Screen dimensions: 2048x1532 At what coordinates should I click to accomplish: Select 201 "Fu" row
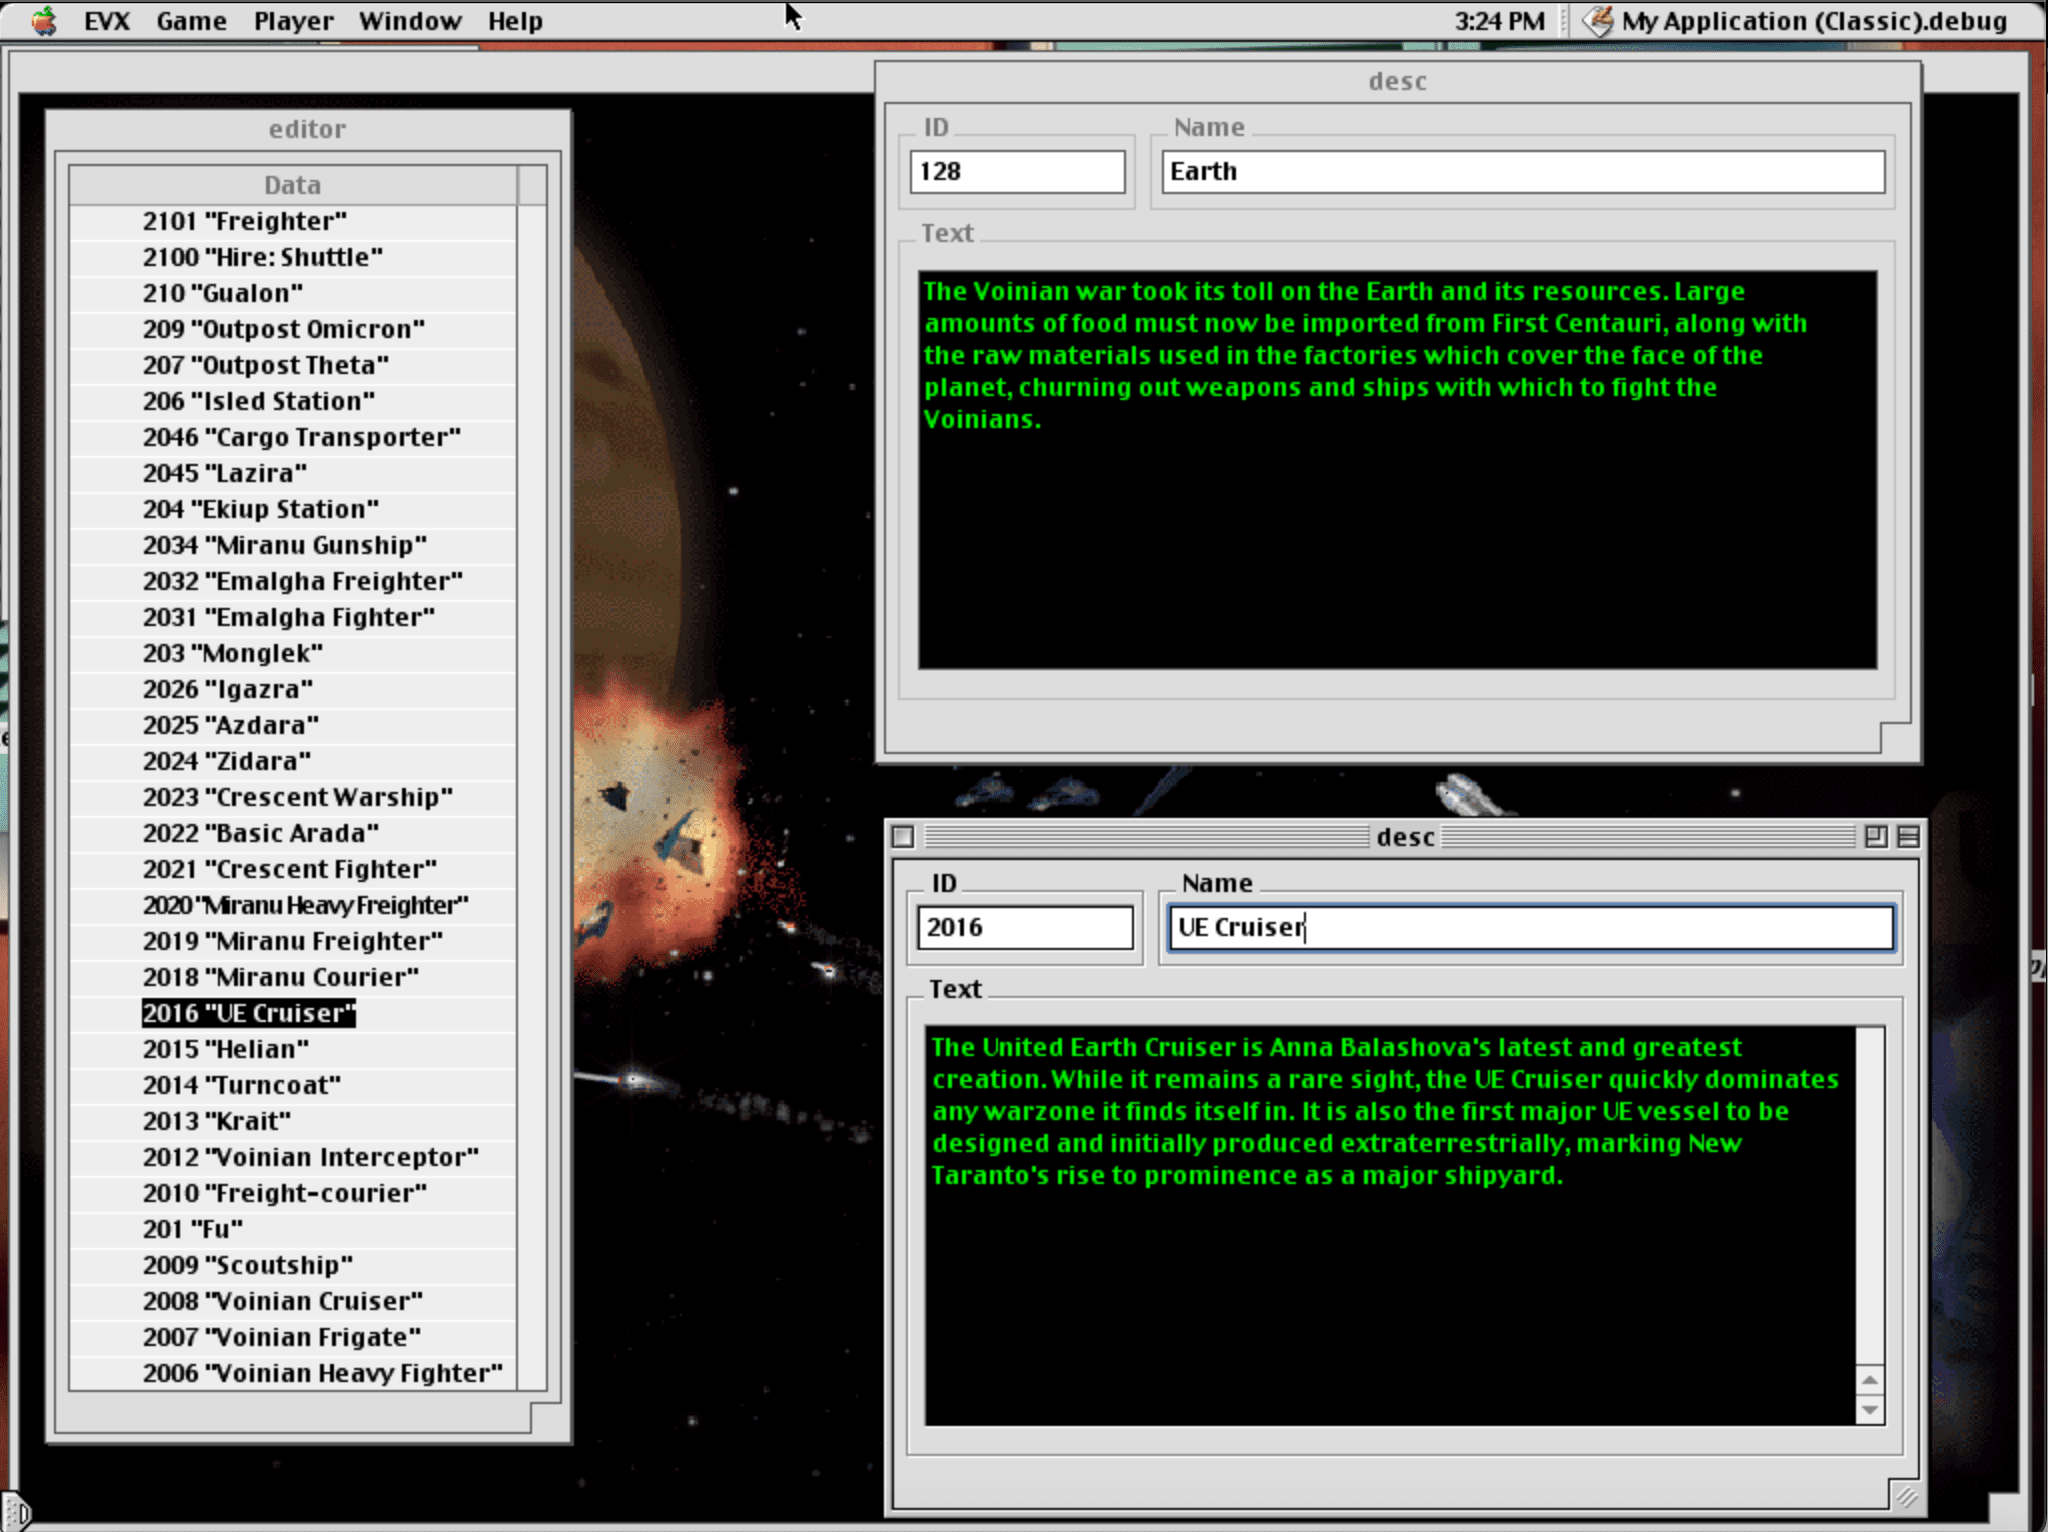click(293, 1229)
